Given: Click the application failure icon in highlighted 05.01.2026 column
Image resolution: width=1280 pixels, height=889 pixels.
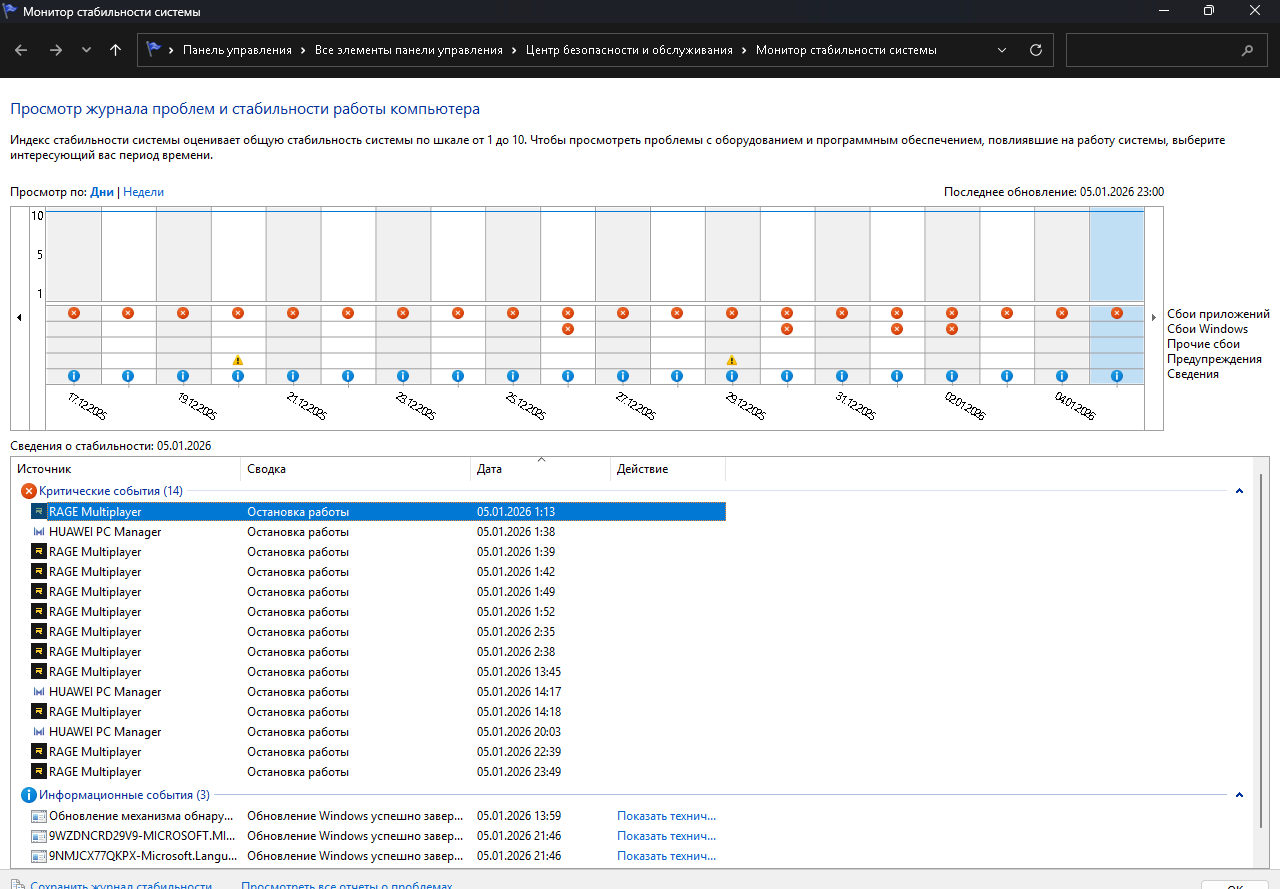Looking at the screenshot, I should click(x=1117, y=313).
